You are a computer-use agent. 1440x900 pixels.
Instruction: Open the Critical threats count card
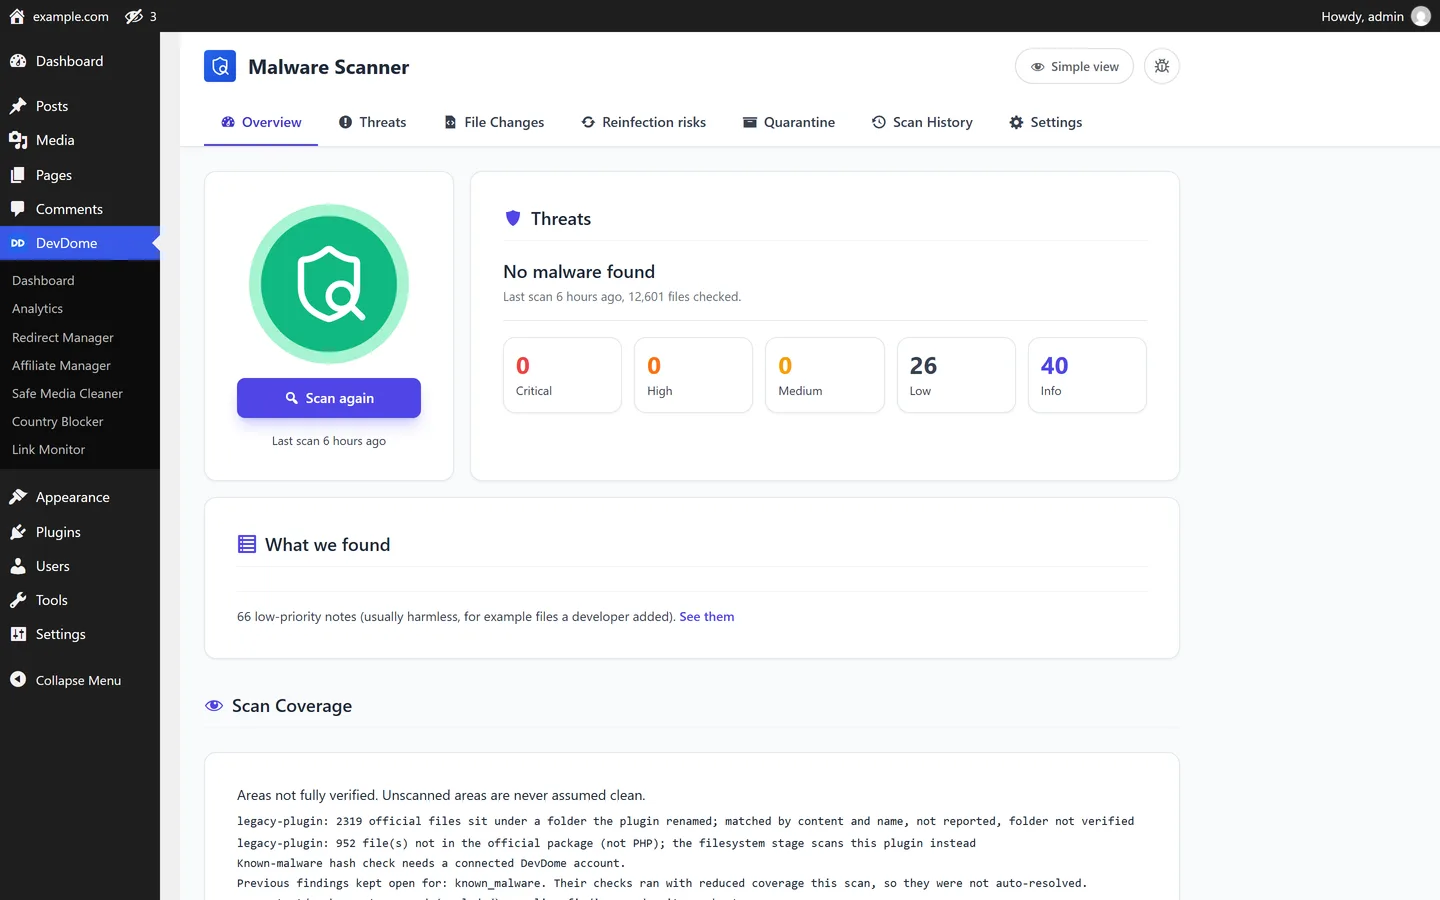point(562,375)
